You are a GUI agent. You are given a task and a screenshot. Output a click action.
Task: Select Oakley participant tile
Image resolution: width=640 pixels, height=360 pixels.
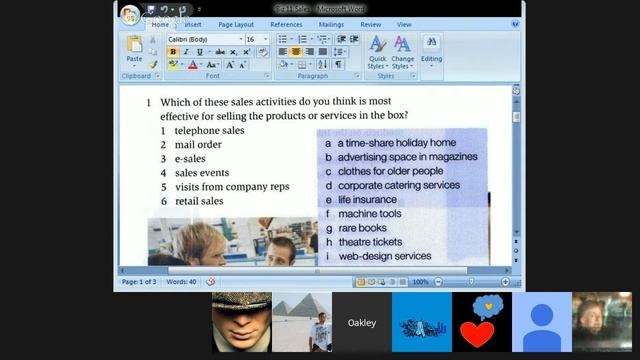362,322
